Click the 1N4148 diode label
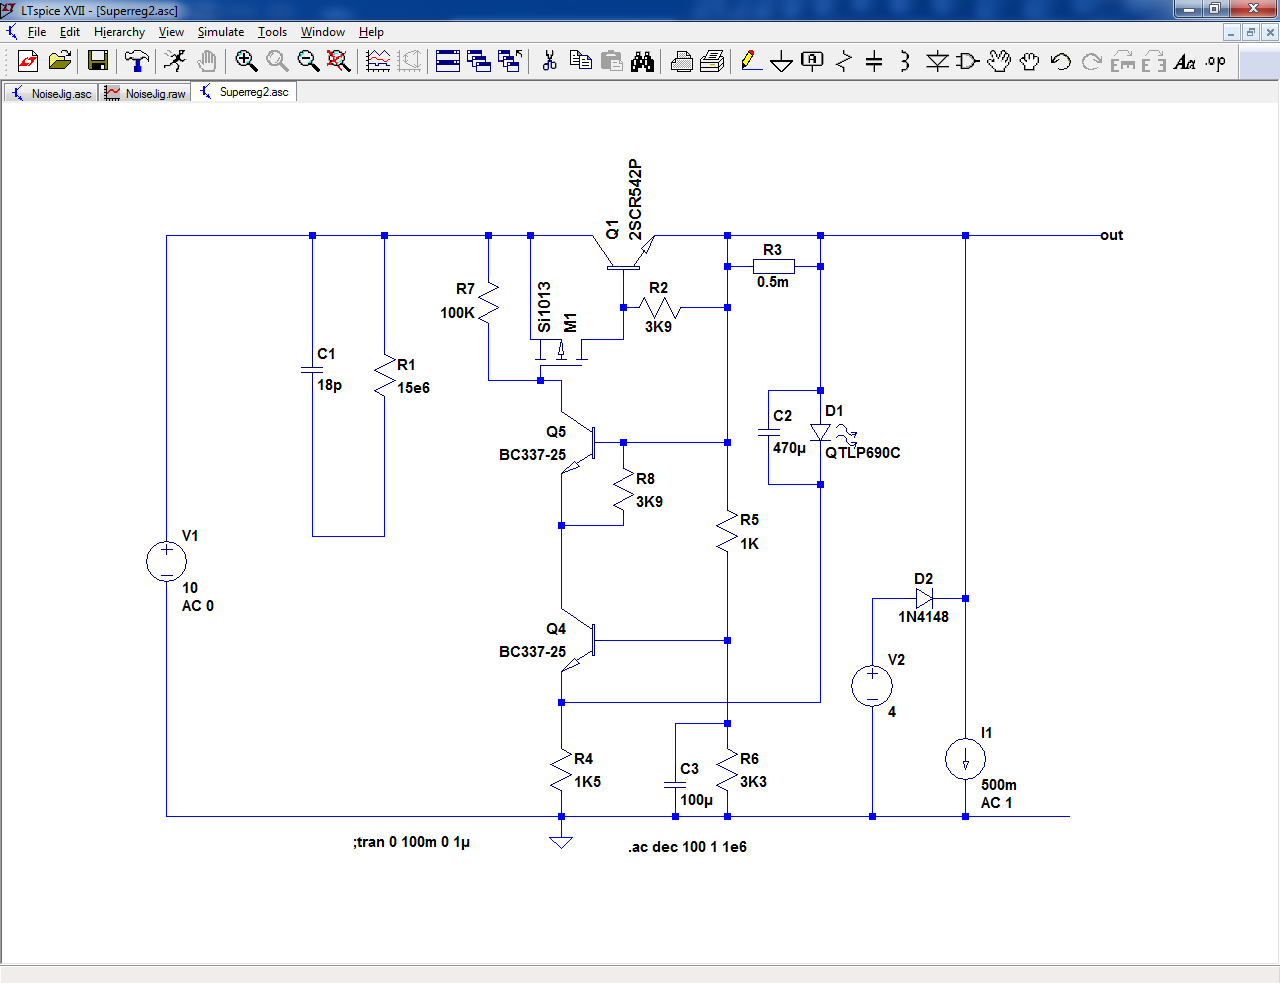The image size is (1280, 984). 923,617
